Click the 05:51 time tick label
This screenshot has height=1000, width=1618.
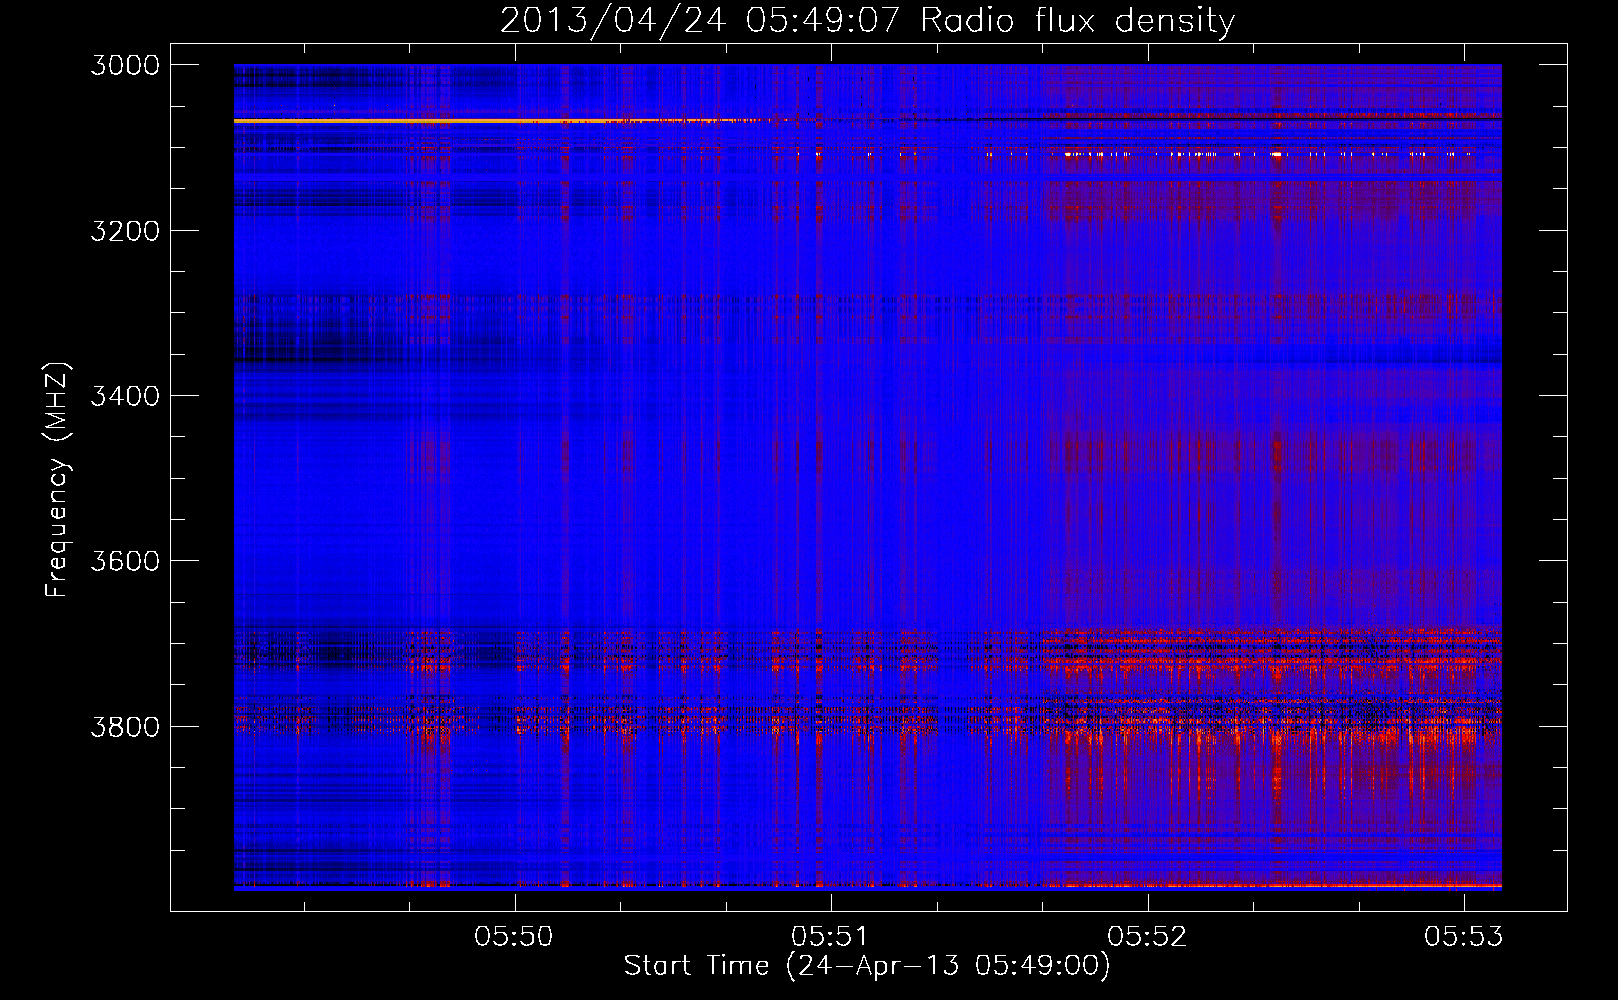click(x=830, y=936)
